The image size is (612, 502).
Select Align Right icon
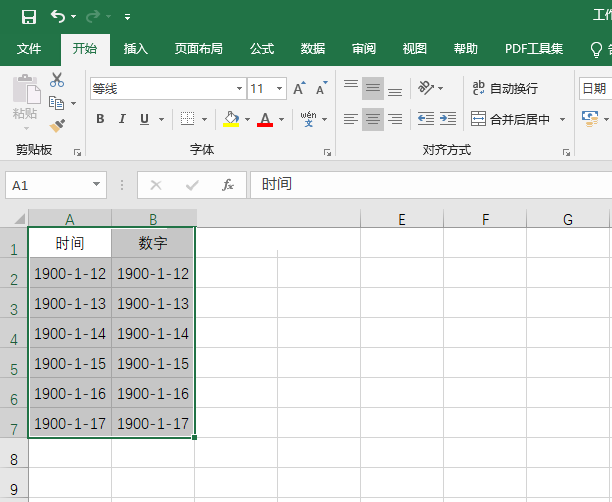pos(395,119)
